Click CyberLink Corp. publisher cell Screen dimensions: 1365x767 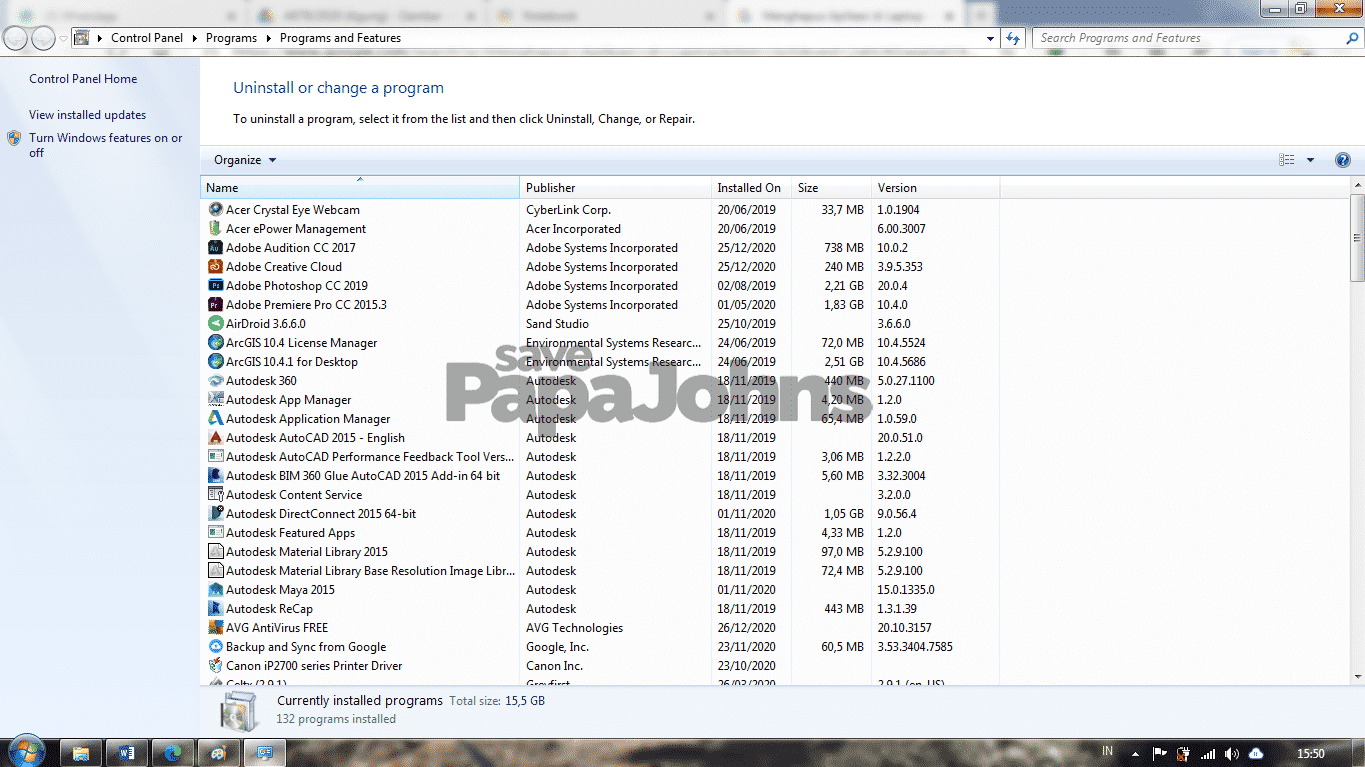pyautogui.click(x=568, y=210)
